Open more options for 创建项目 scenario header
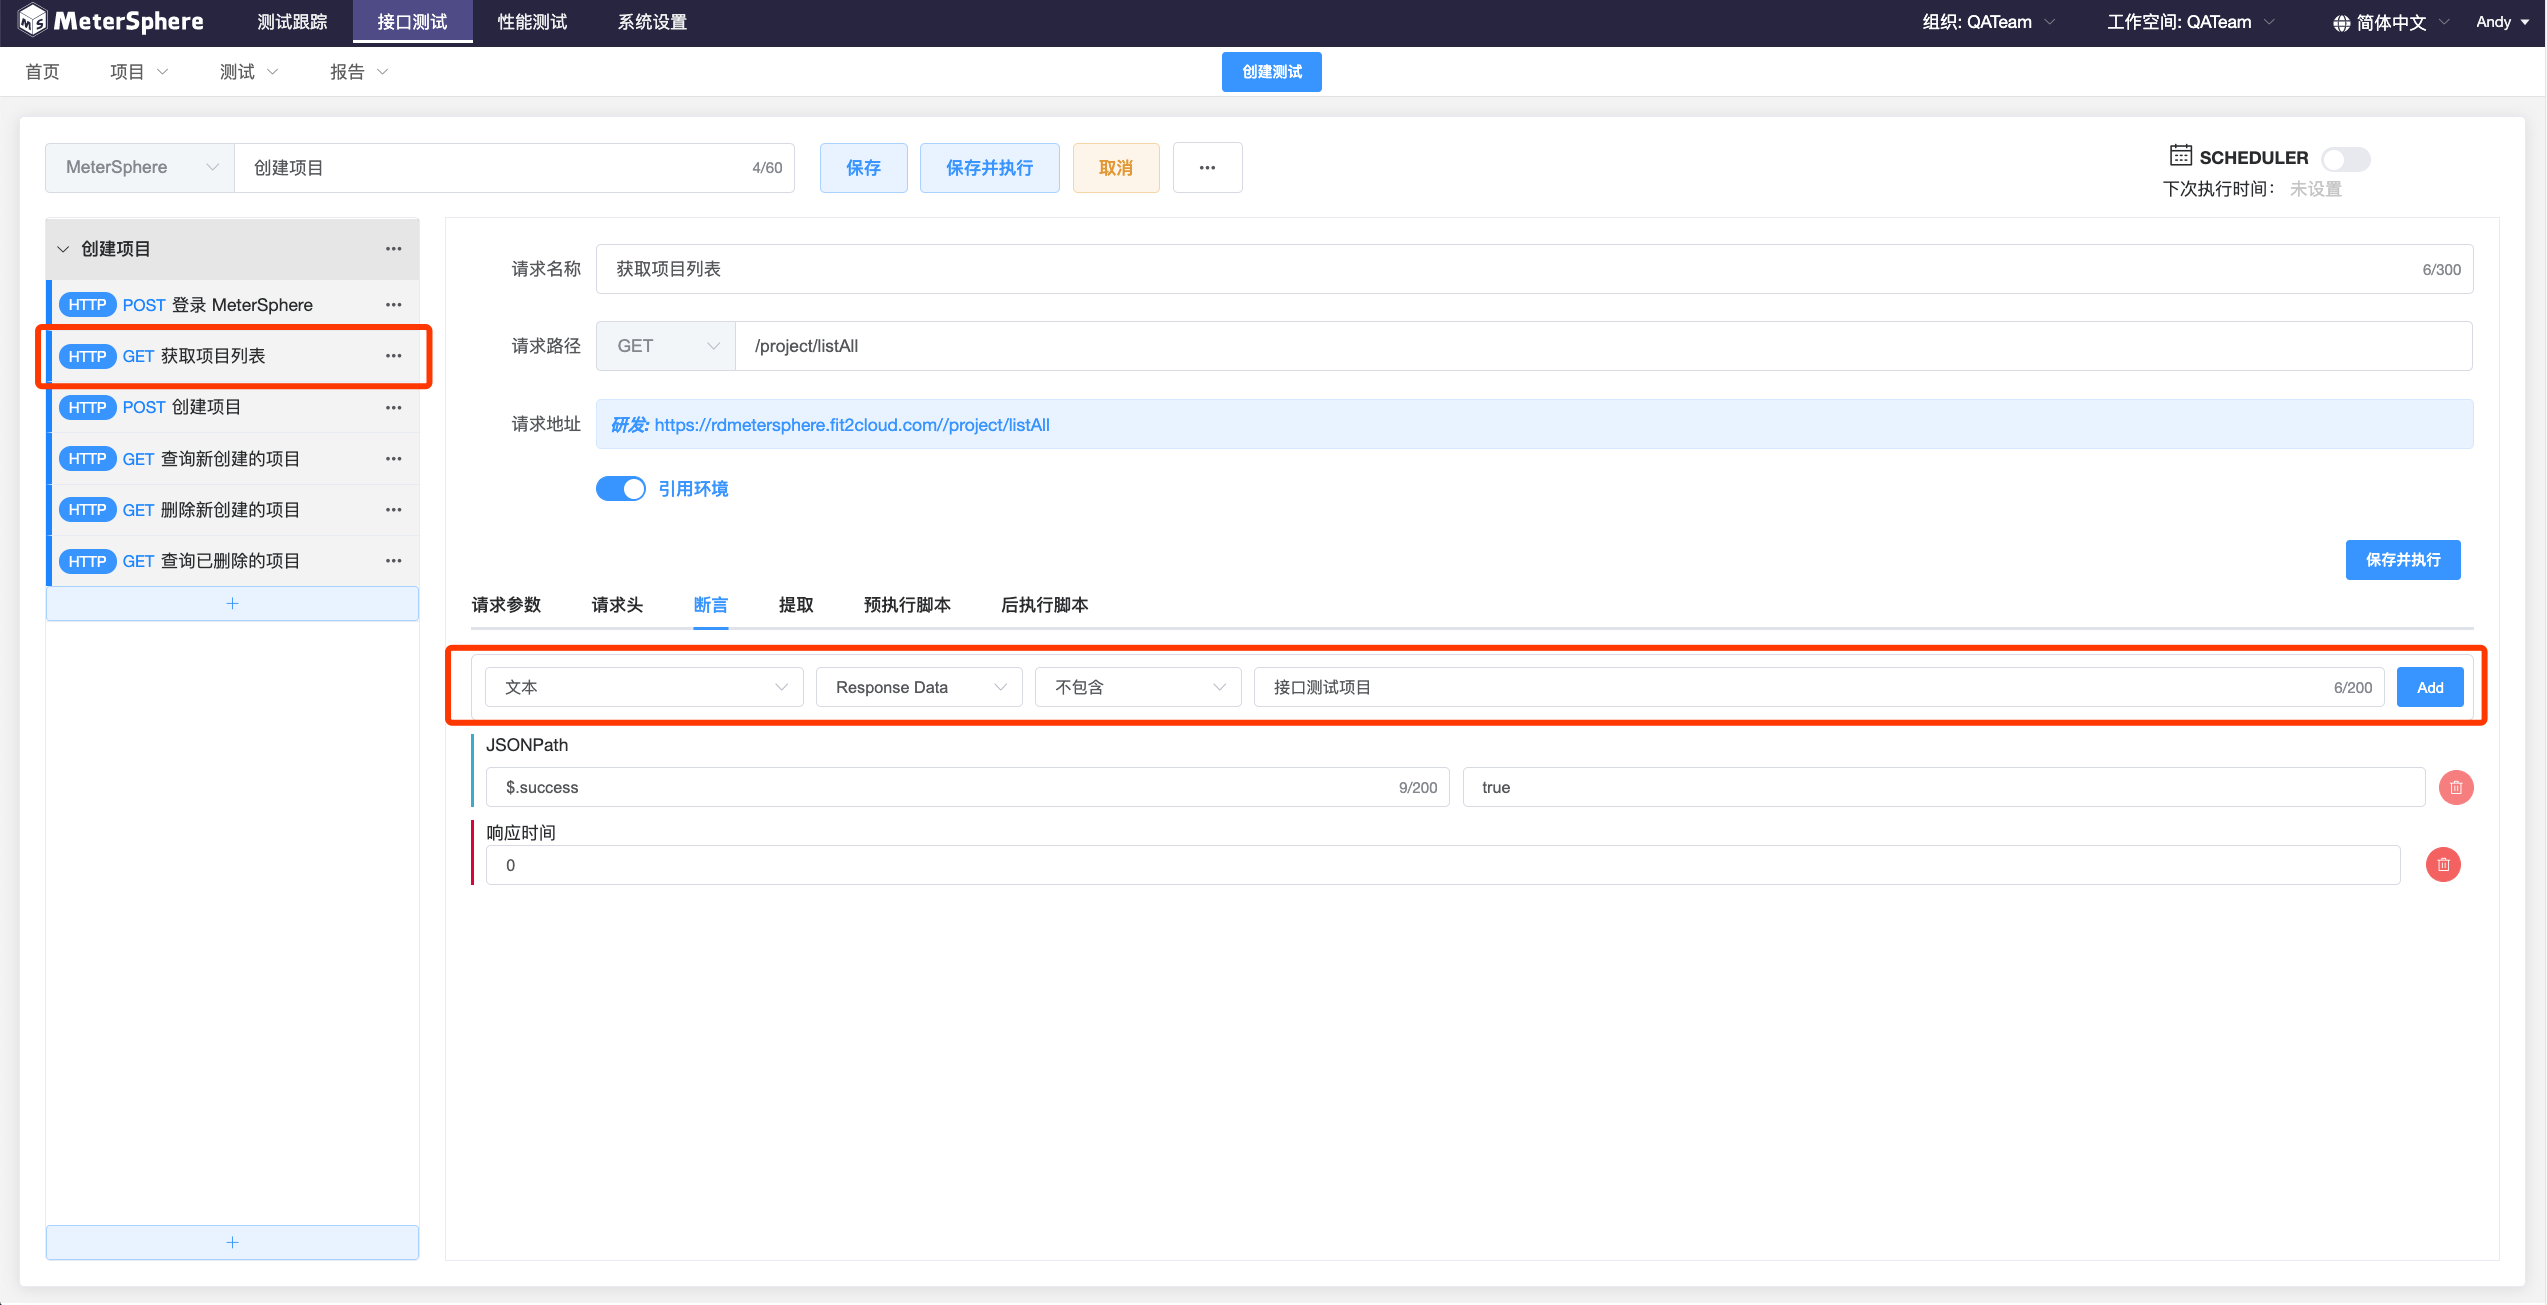The height and width of the screenshot is (1305, 2547). click(393, 249)
